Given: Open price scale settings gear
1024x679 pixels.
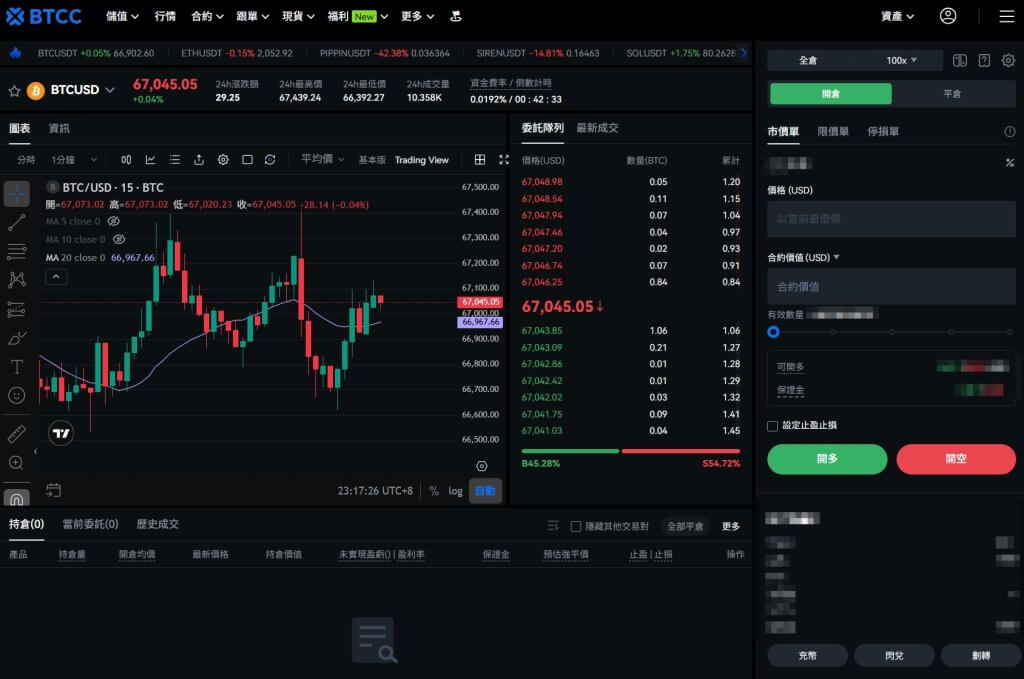Looking at the screenshot, I should [x=481, y=466].
